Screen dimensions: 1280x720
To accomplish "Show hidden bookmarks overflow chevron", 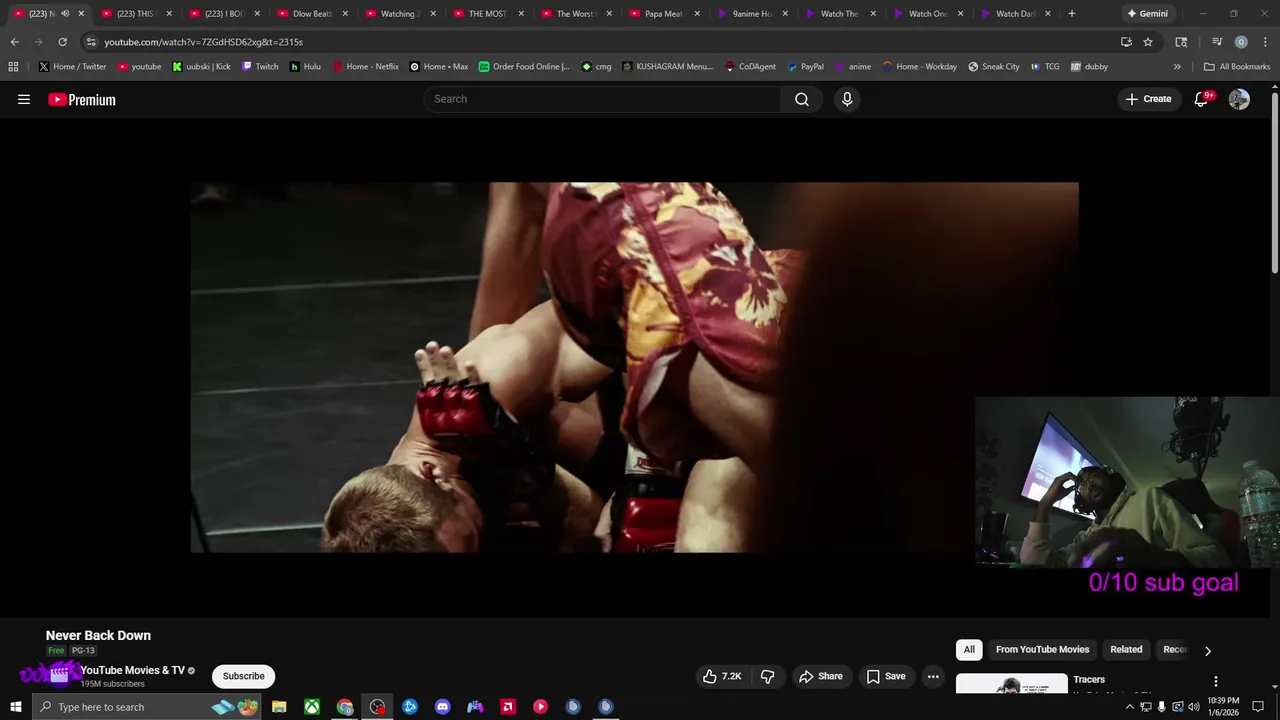I will (x=1177, y=66).
